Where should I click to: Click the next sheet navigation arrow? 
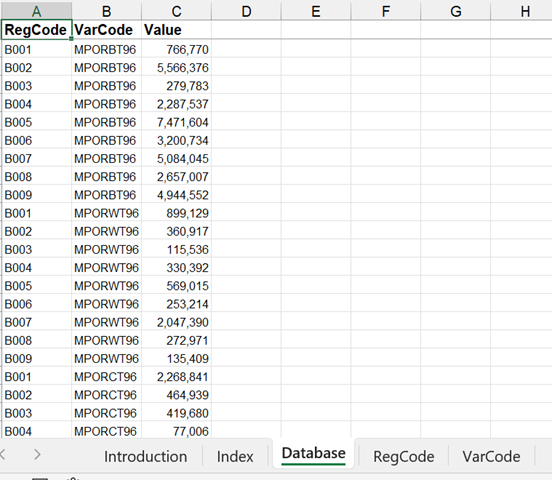(x=37, y=455)
